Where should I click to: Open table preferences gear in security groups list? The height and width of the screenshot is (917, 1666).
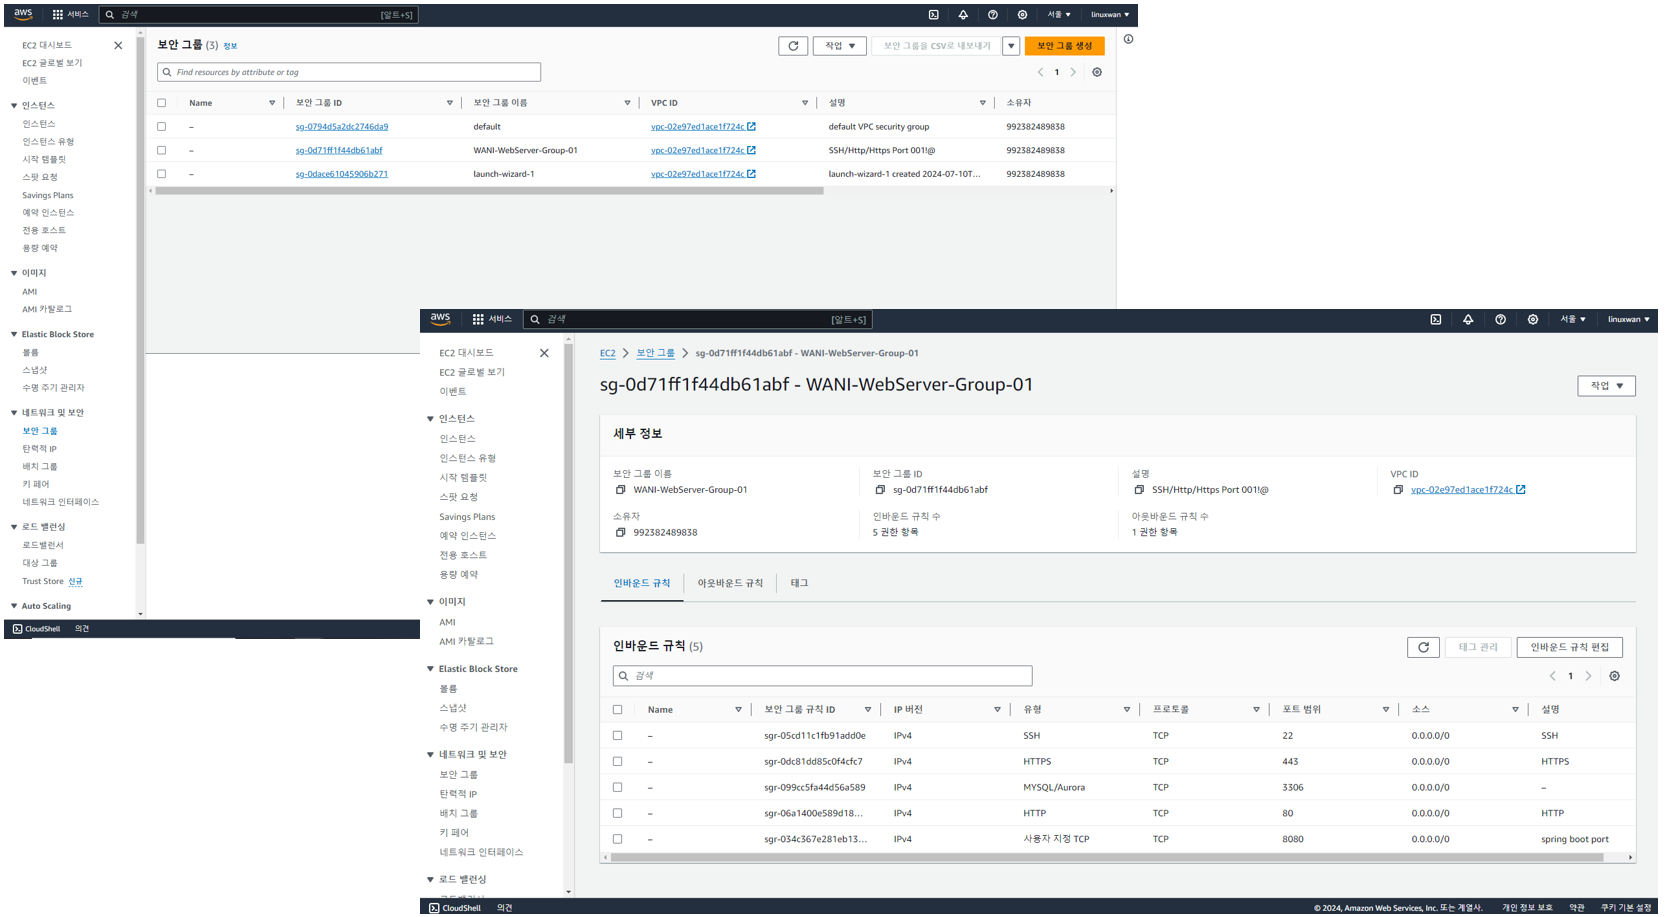[1097, 72]
